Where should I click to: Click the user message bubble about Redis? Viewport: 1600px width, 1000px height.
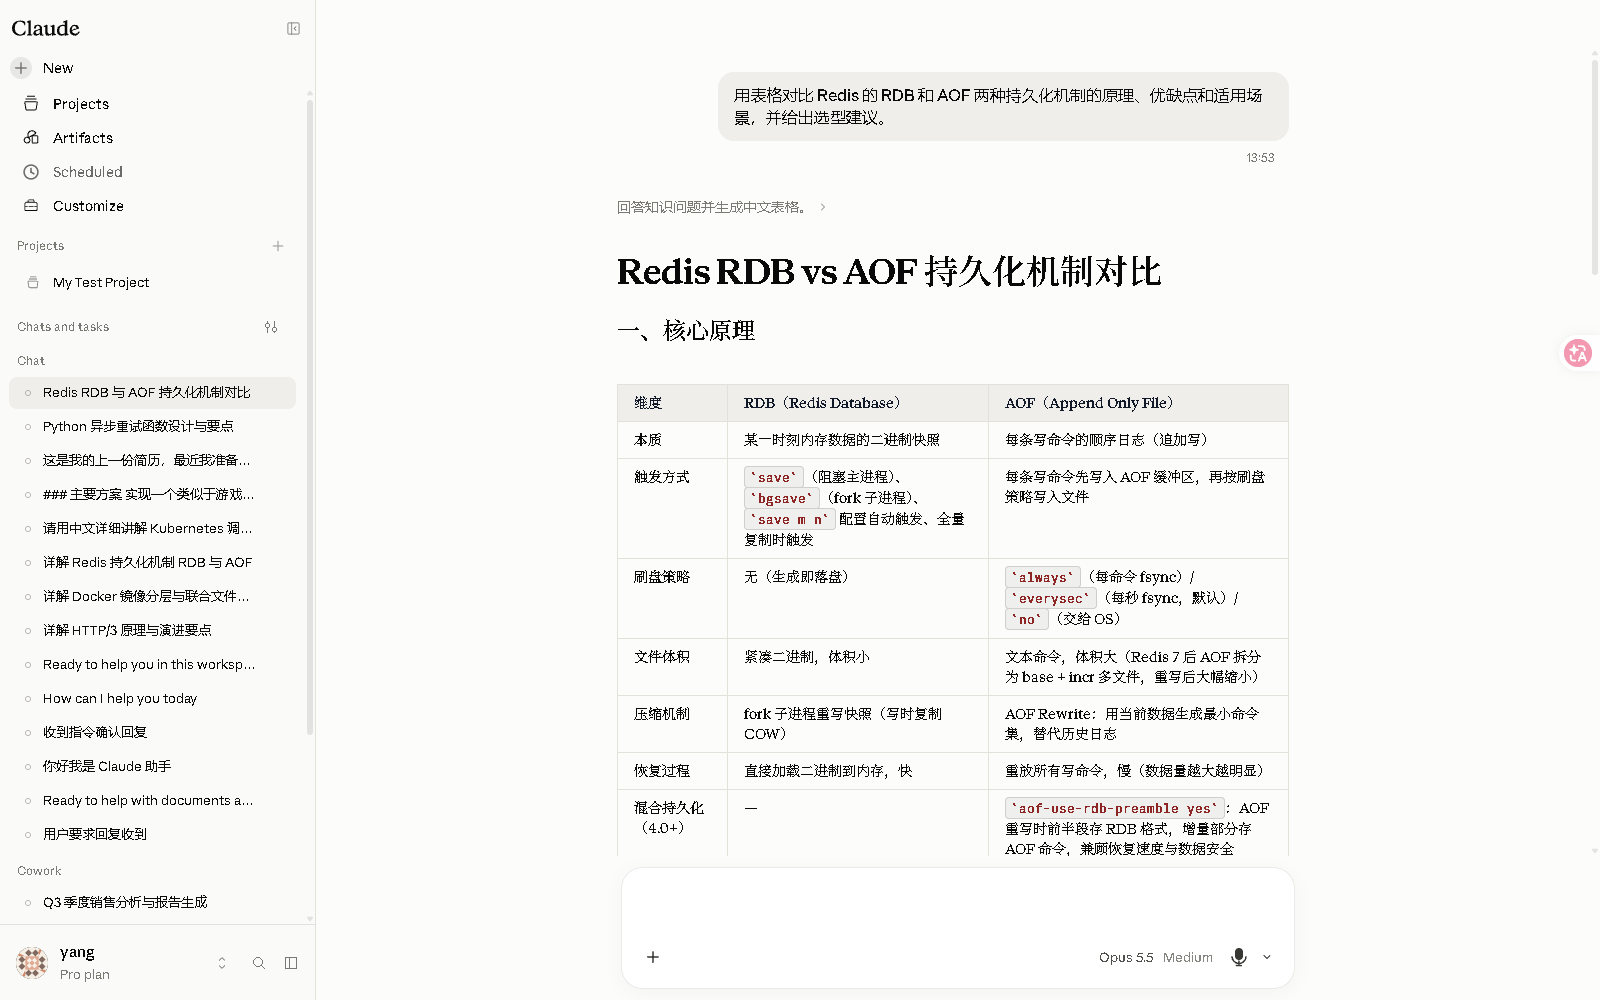point(1003,106)
